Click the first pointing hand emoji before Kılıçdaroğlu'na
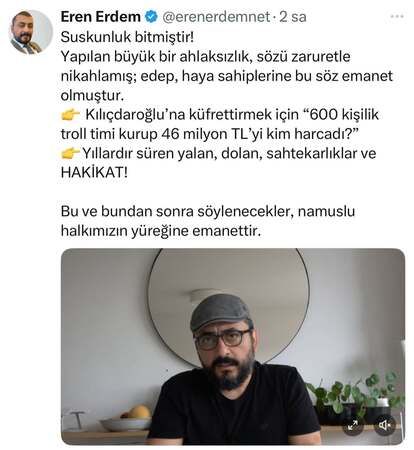Image resolution: width=414 pixels, height=450 pixels. (x=70, y=115)
